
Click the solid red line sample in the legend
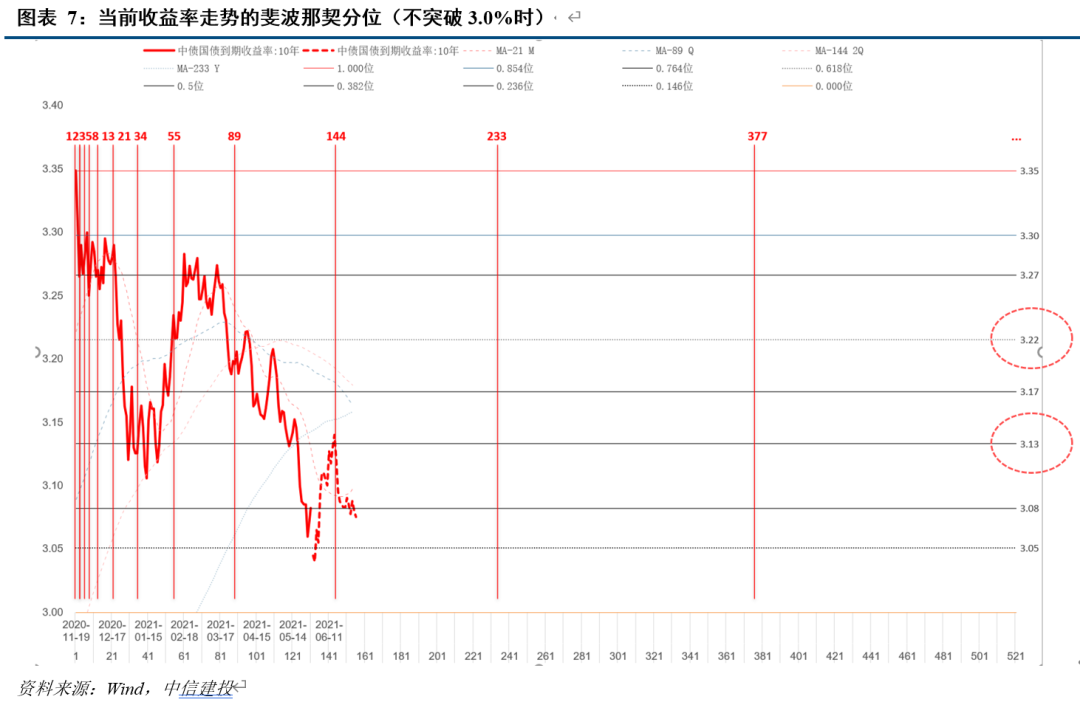(x=159, y=50)
